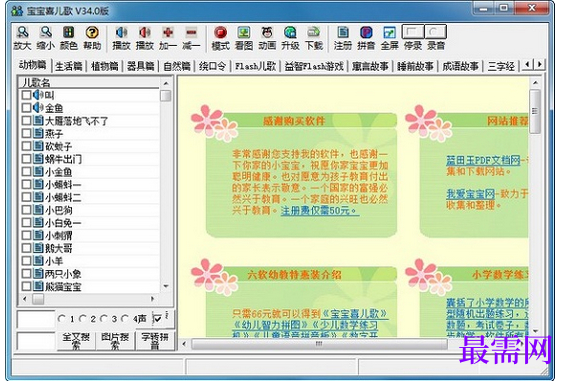This screenshot has width=571, height=381.
Task: Click the 下载 download icon
Action: point(314,33)
